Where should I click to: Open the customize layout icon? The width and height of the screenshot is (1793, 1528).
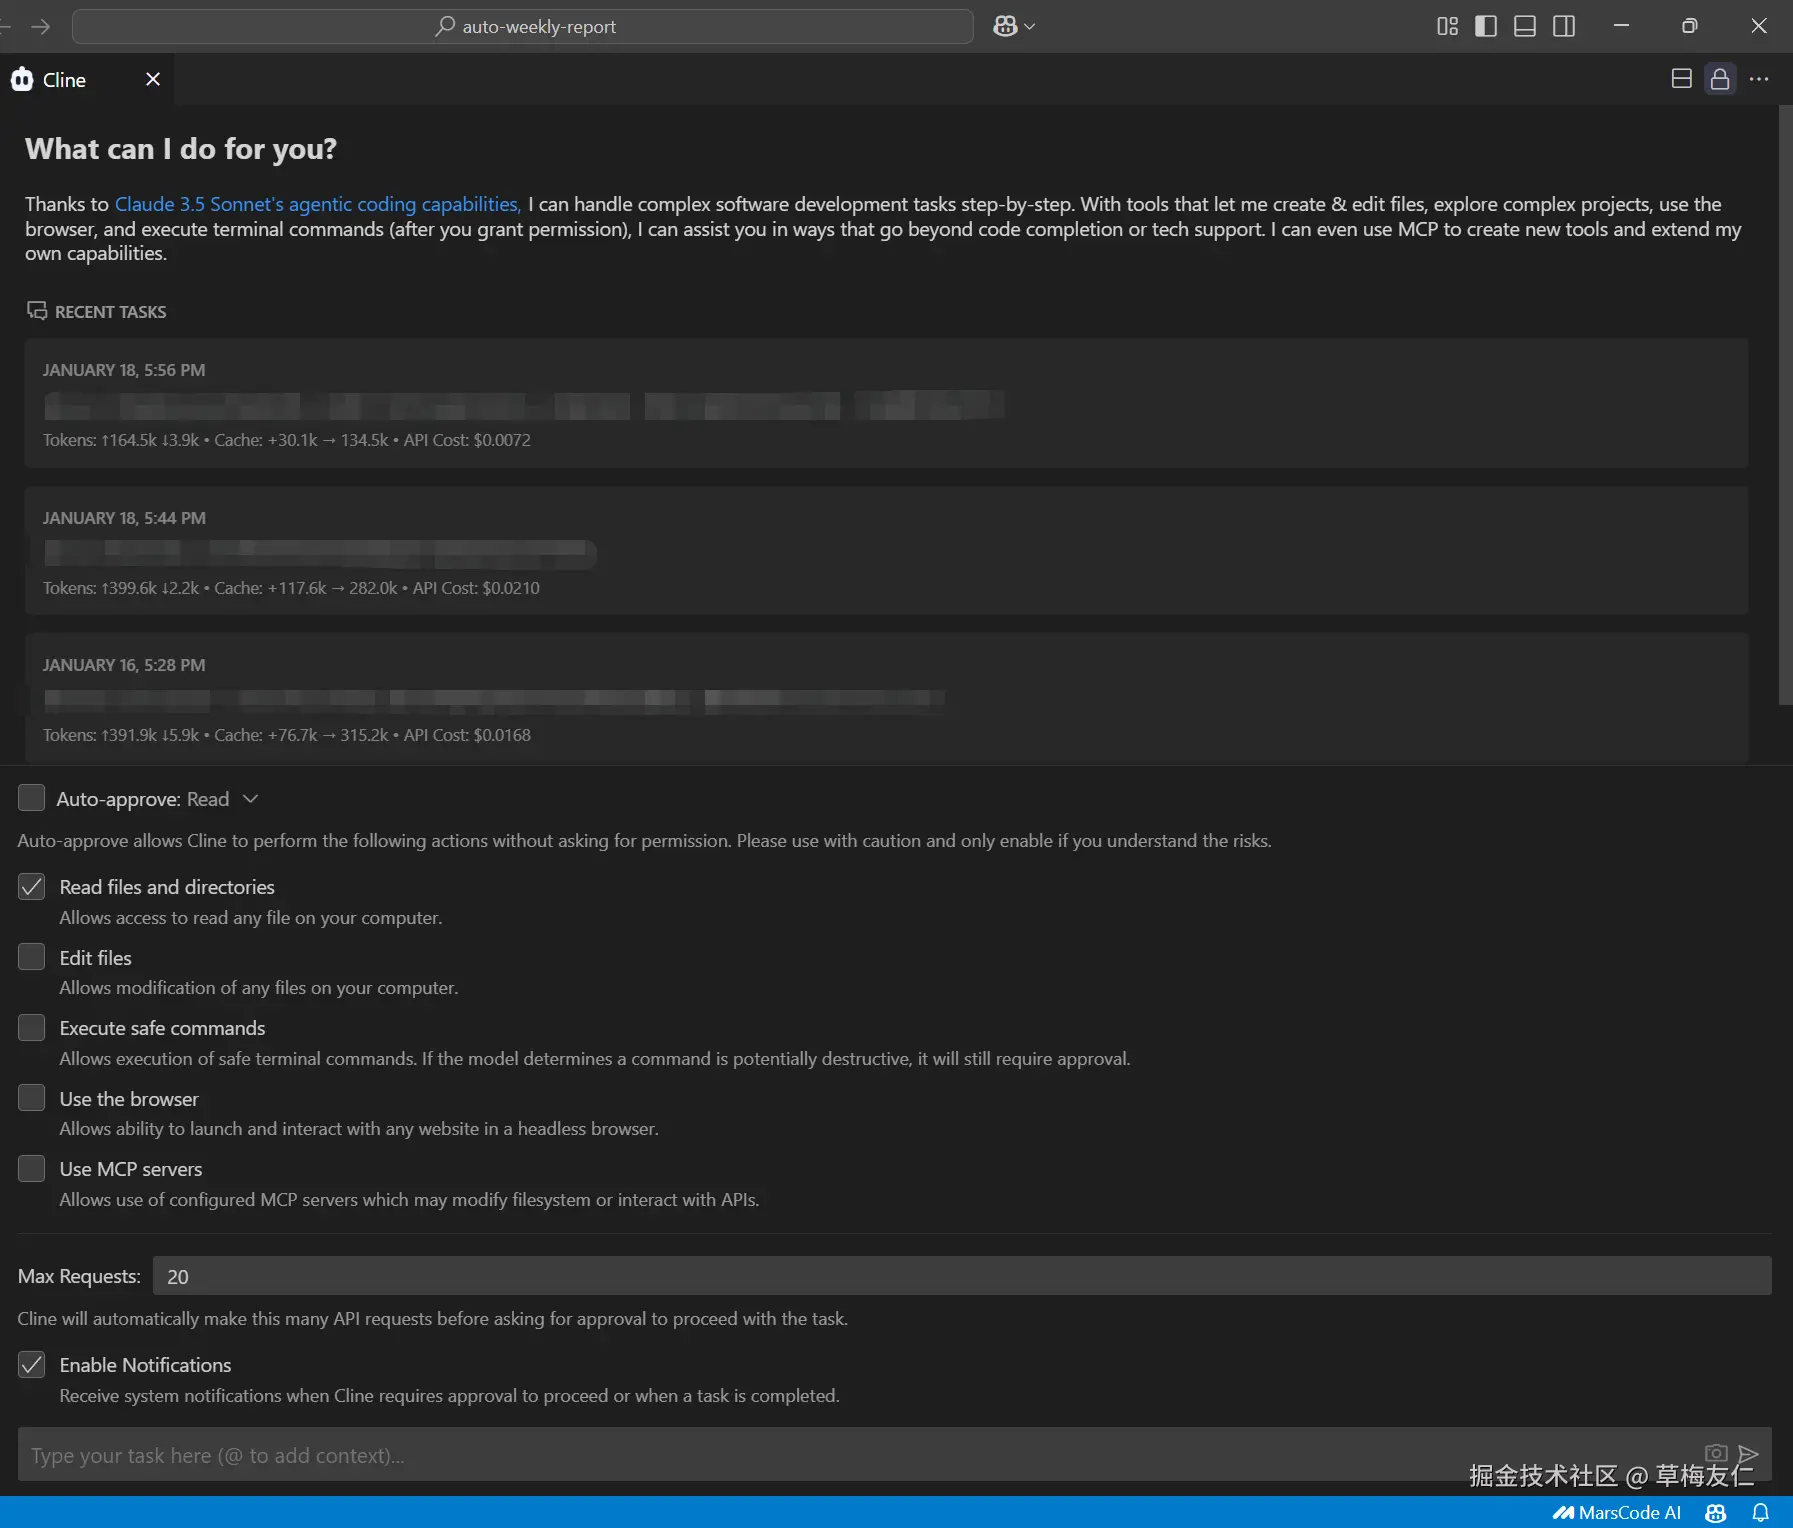1447,27
